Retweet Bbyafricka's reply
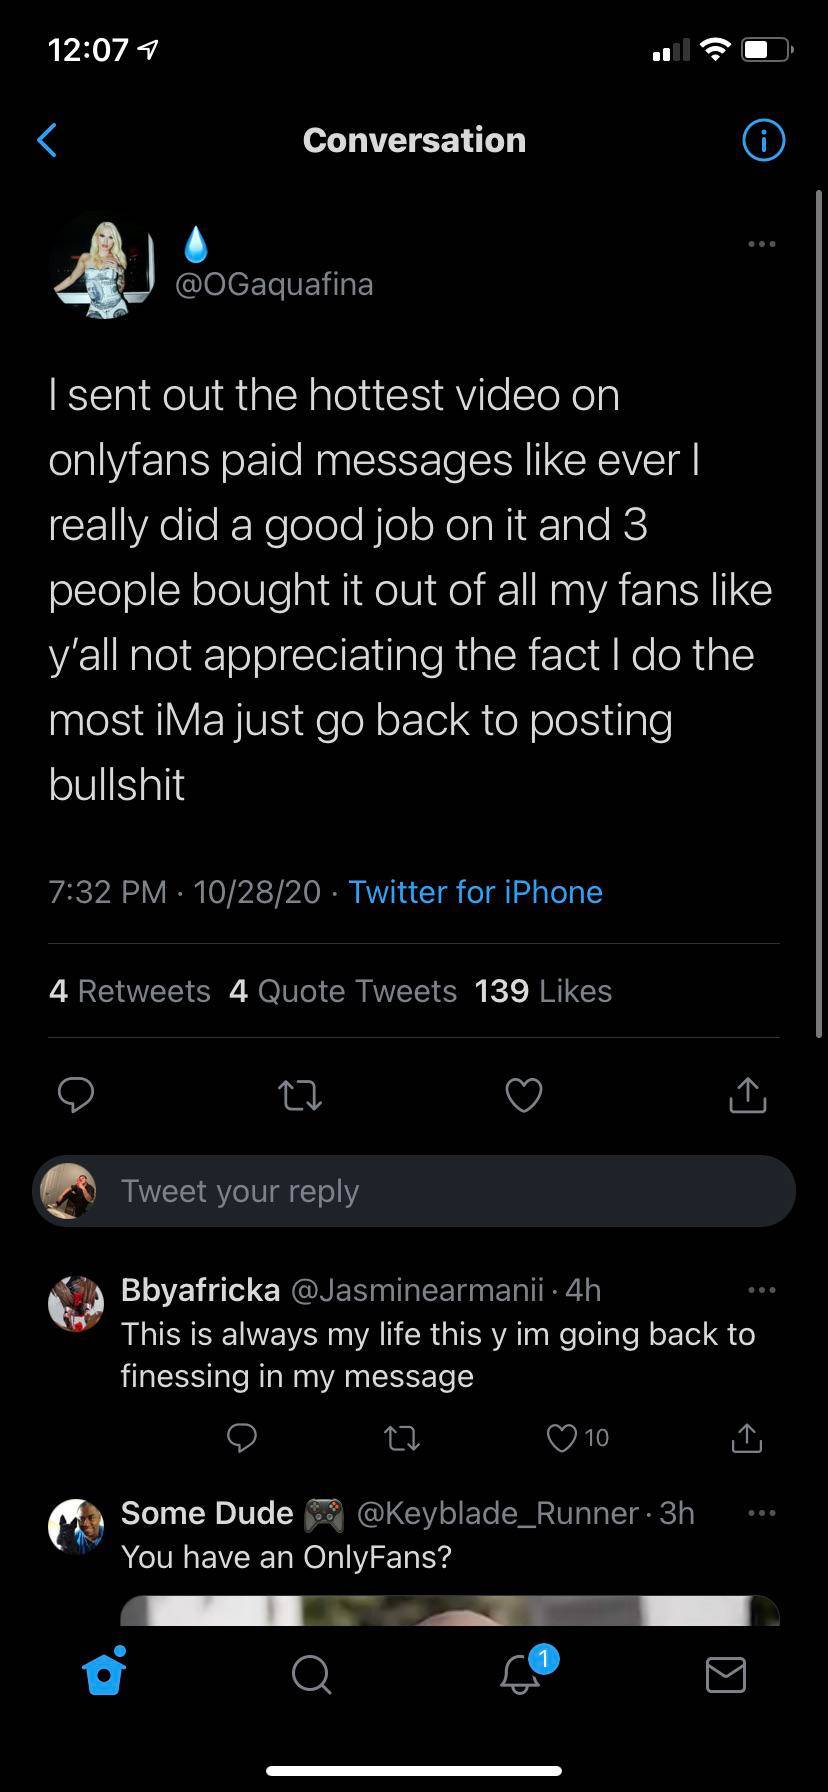This screenshot has width=828, height=1792. 402,1438
